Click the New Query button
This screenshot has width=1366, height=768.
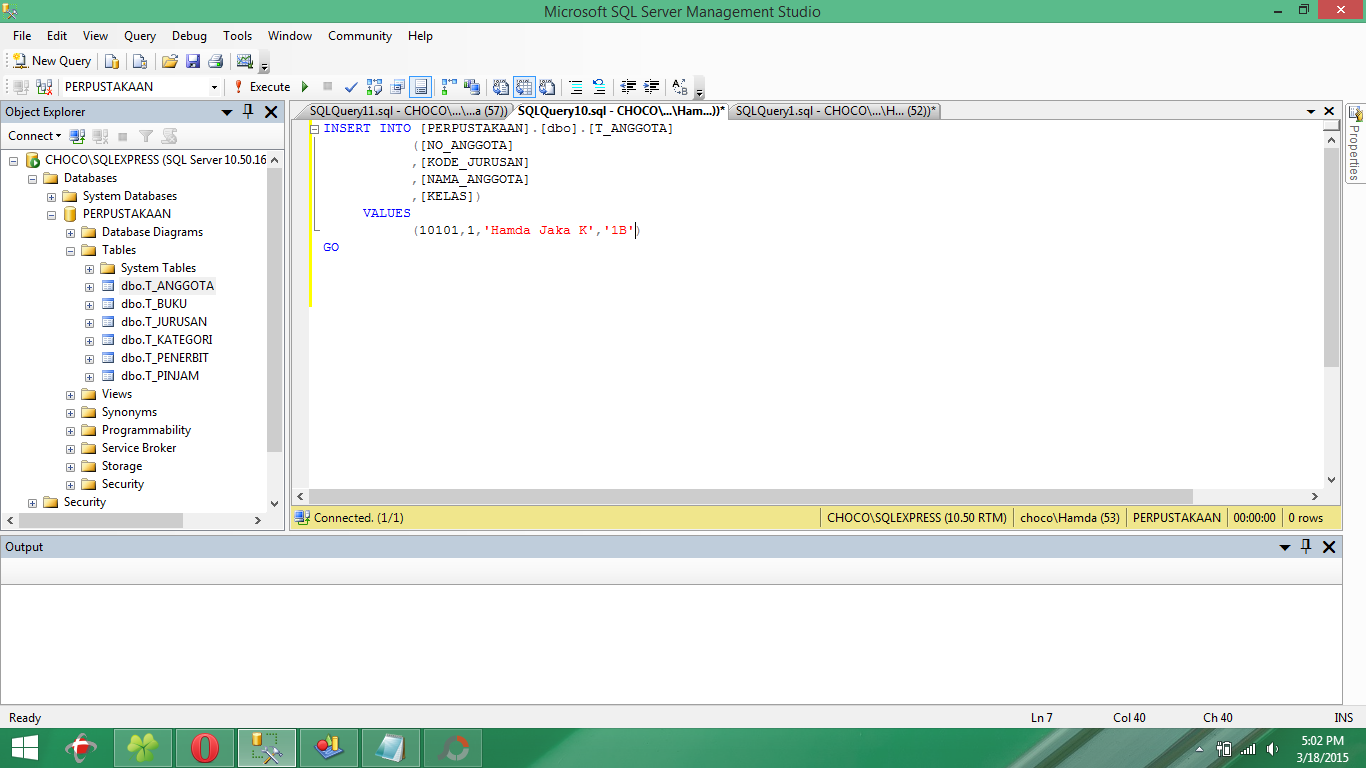tap(52, 61)
